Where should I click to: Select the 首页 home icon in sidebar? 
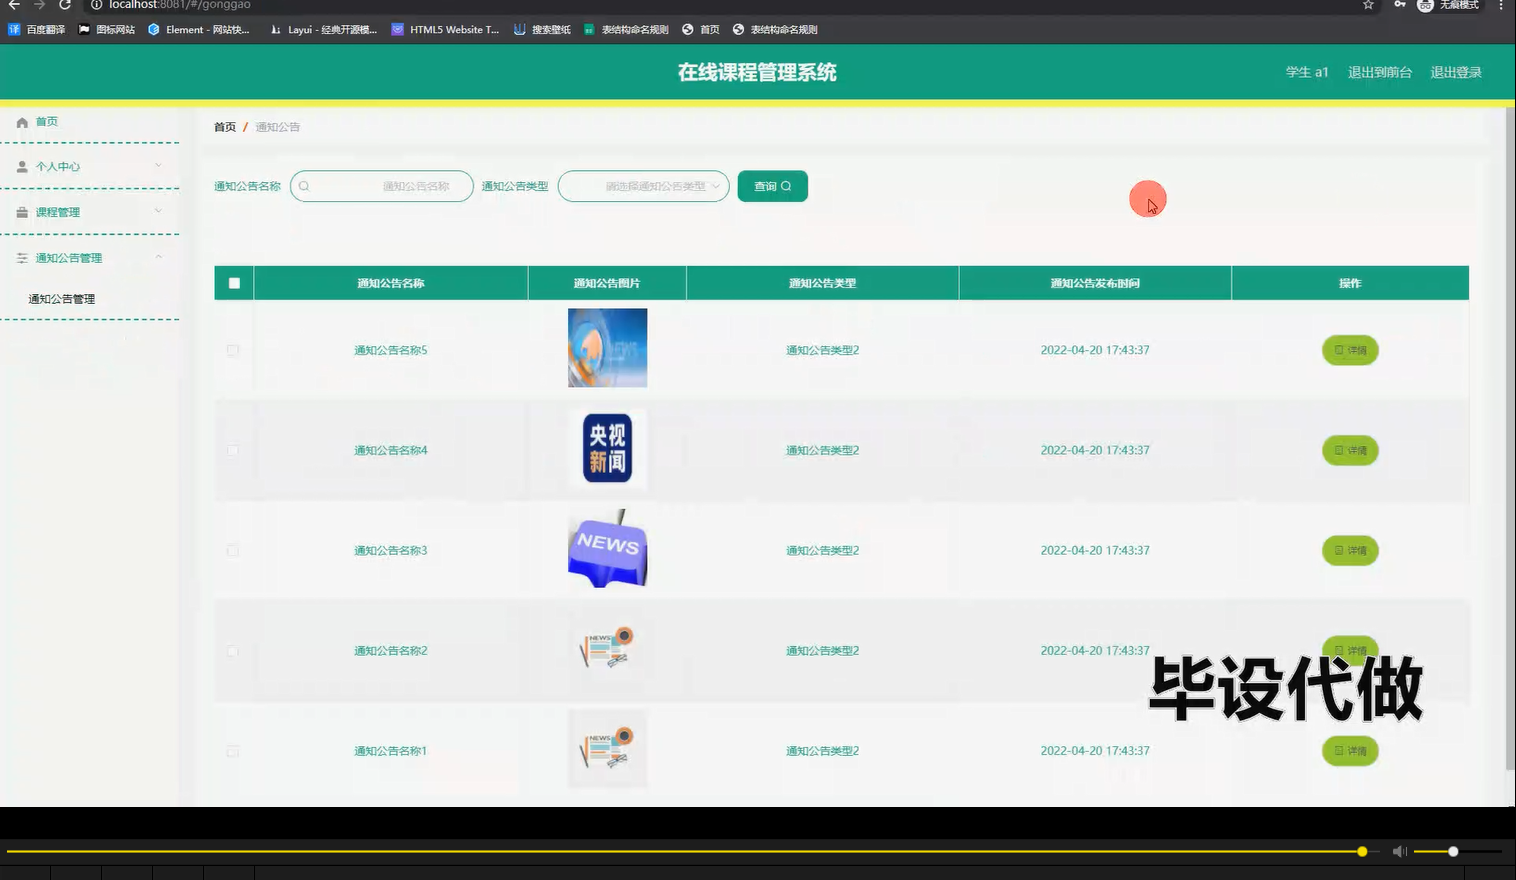(22, 121)
